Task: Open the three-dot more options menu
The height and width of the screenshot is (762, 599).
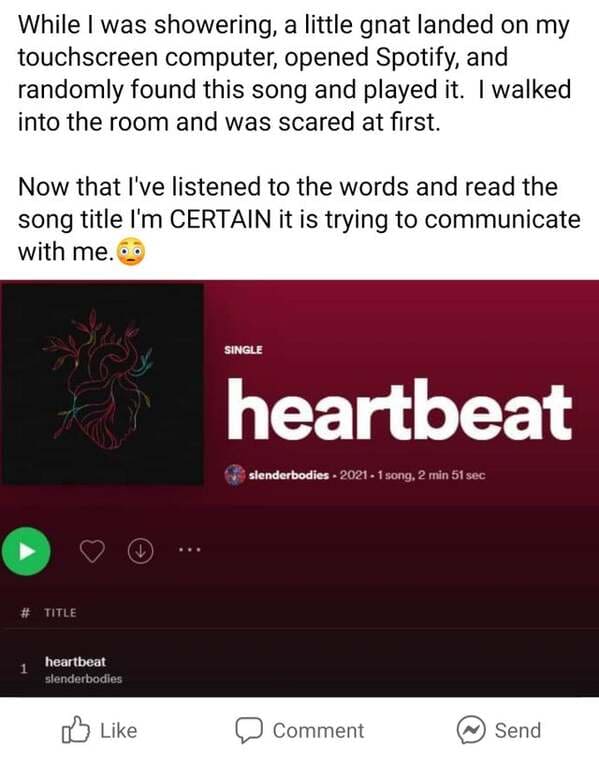Action: pyautogui.click(x=189, y=550)
